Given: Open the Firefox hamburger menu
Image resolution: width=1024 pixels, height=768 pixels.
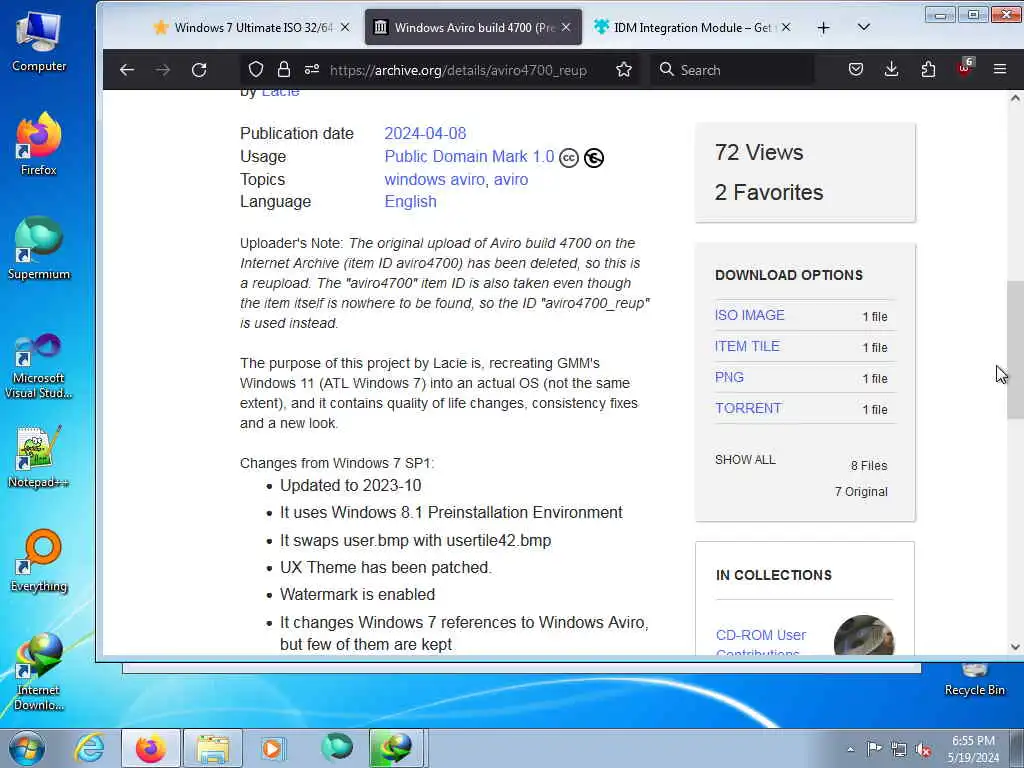Looking at the screenshot, I should [x=1000, y=69].
